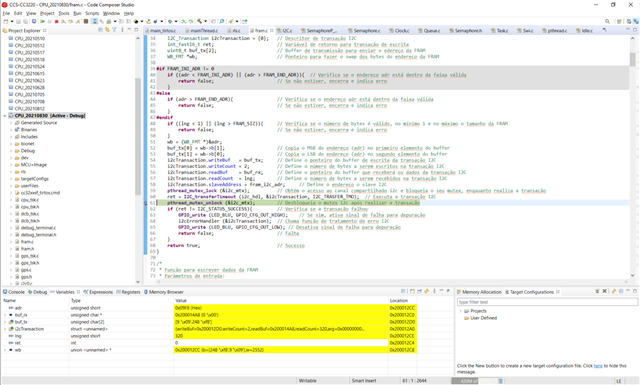Expand the MCU+Image folder

tap(11, 165)
